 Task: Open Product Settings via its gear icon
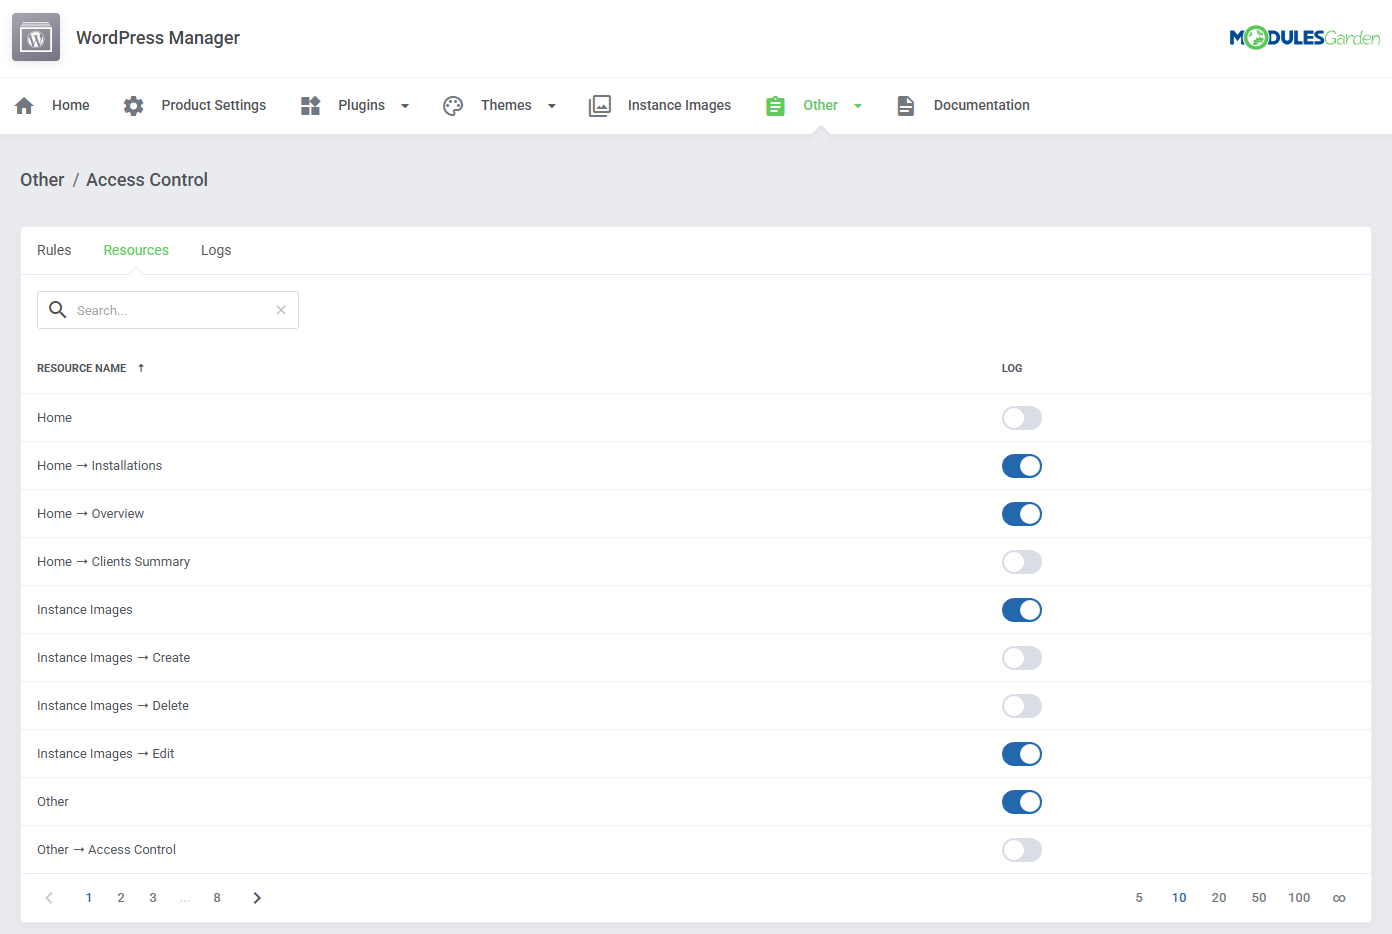tap(133, 105)
